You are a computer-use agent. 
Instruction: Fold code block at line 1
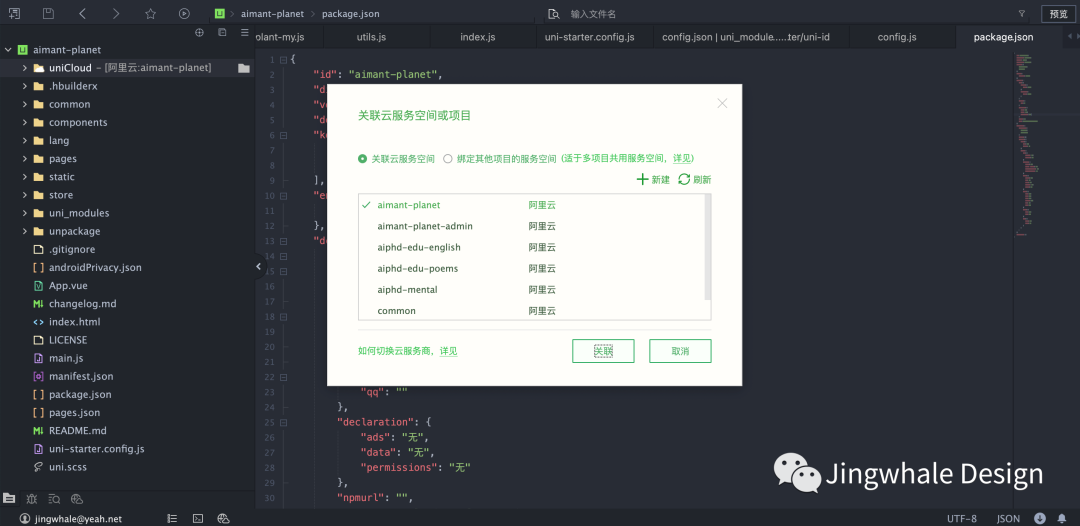click(x=282, y=60)
